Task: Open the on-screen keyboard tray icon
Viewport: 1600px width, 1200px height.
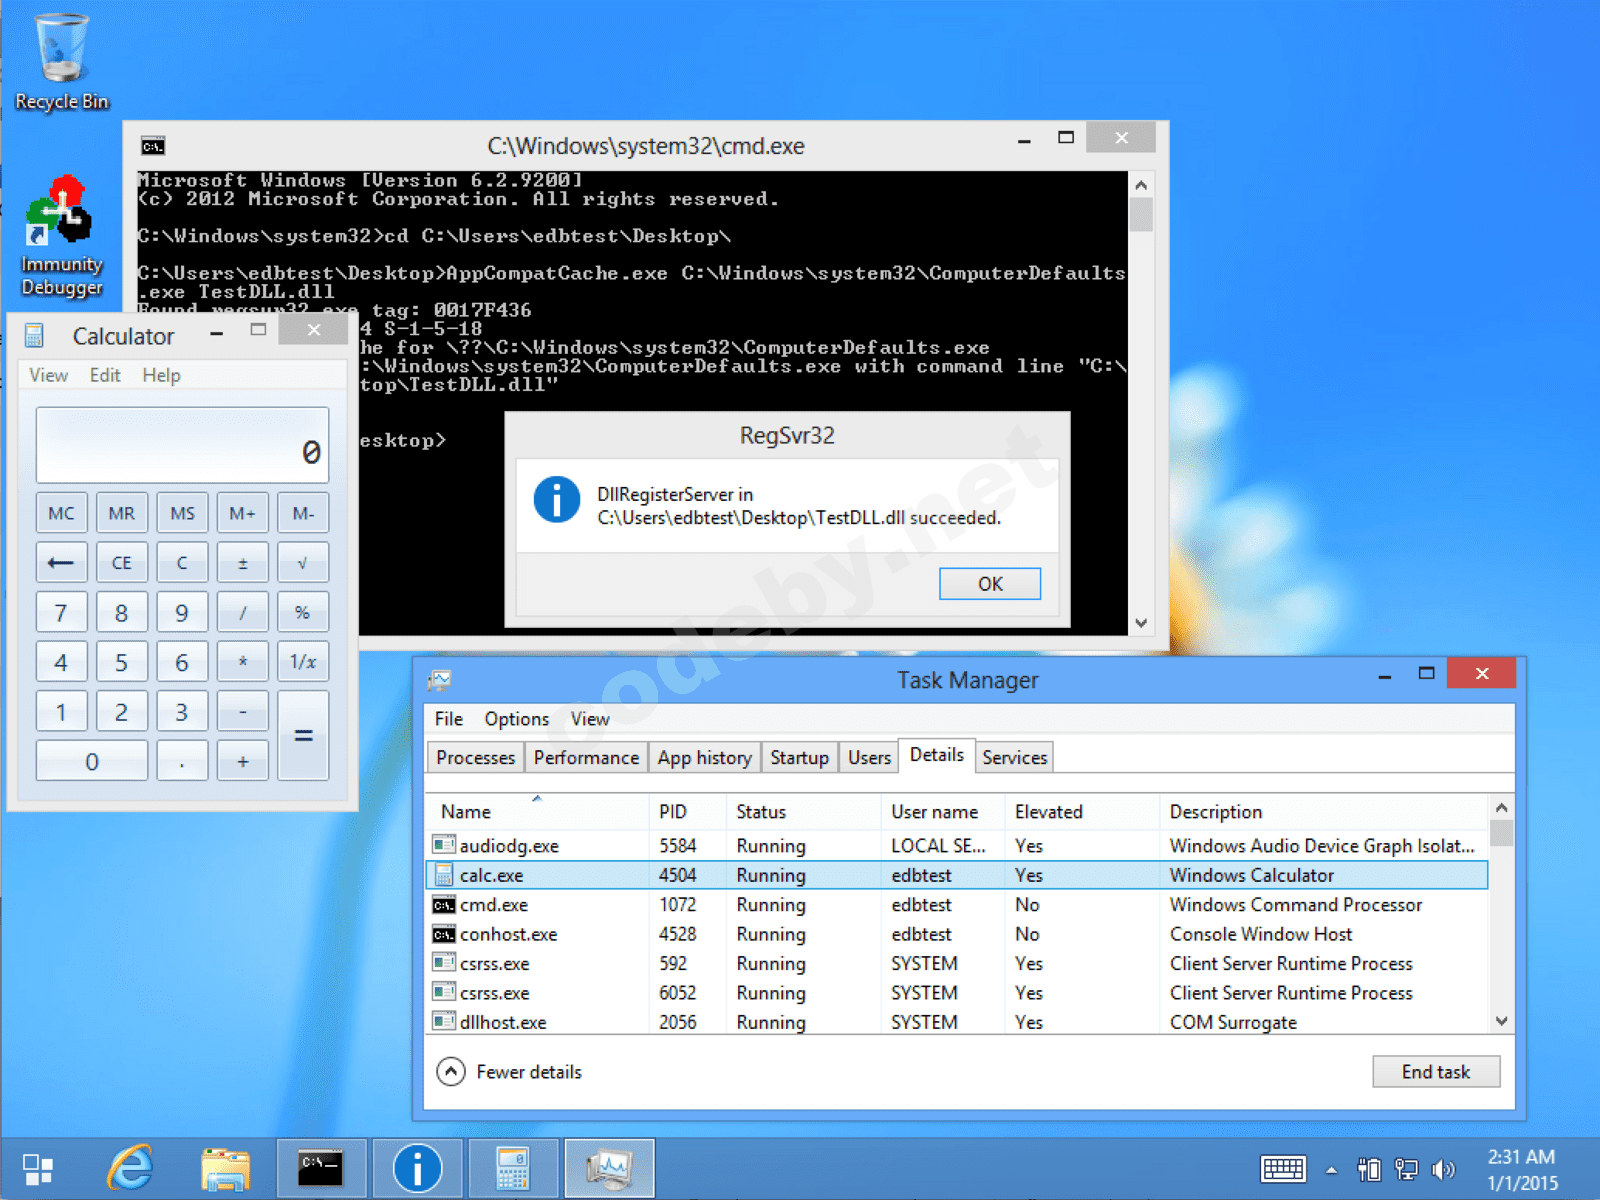Action: click(1283, 1169)
